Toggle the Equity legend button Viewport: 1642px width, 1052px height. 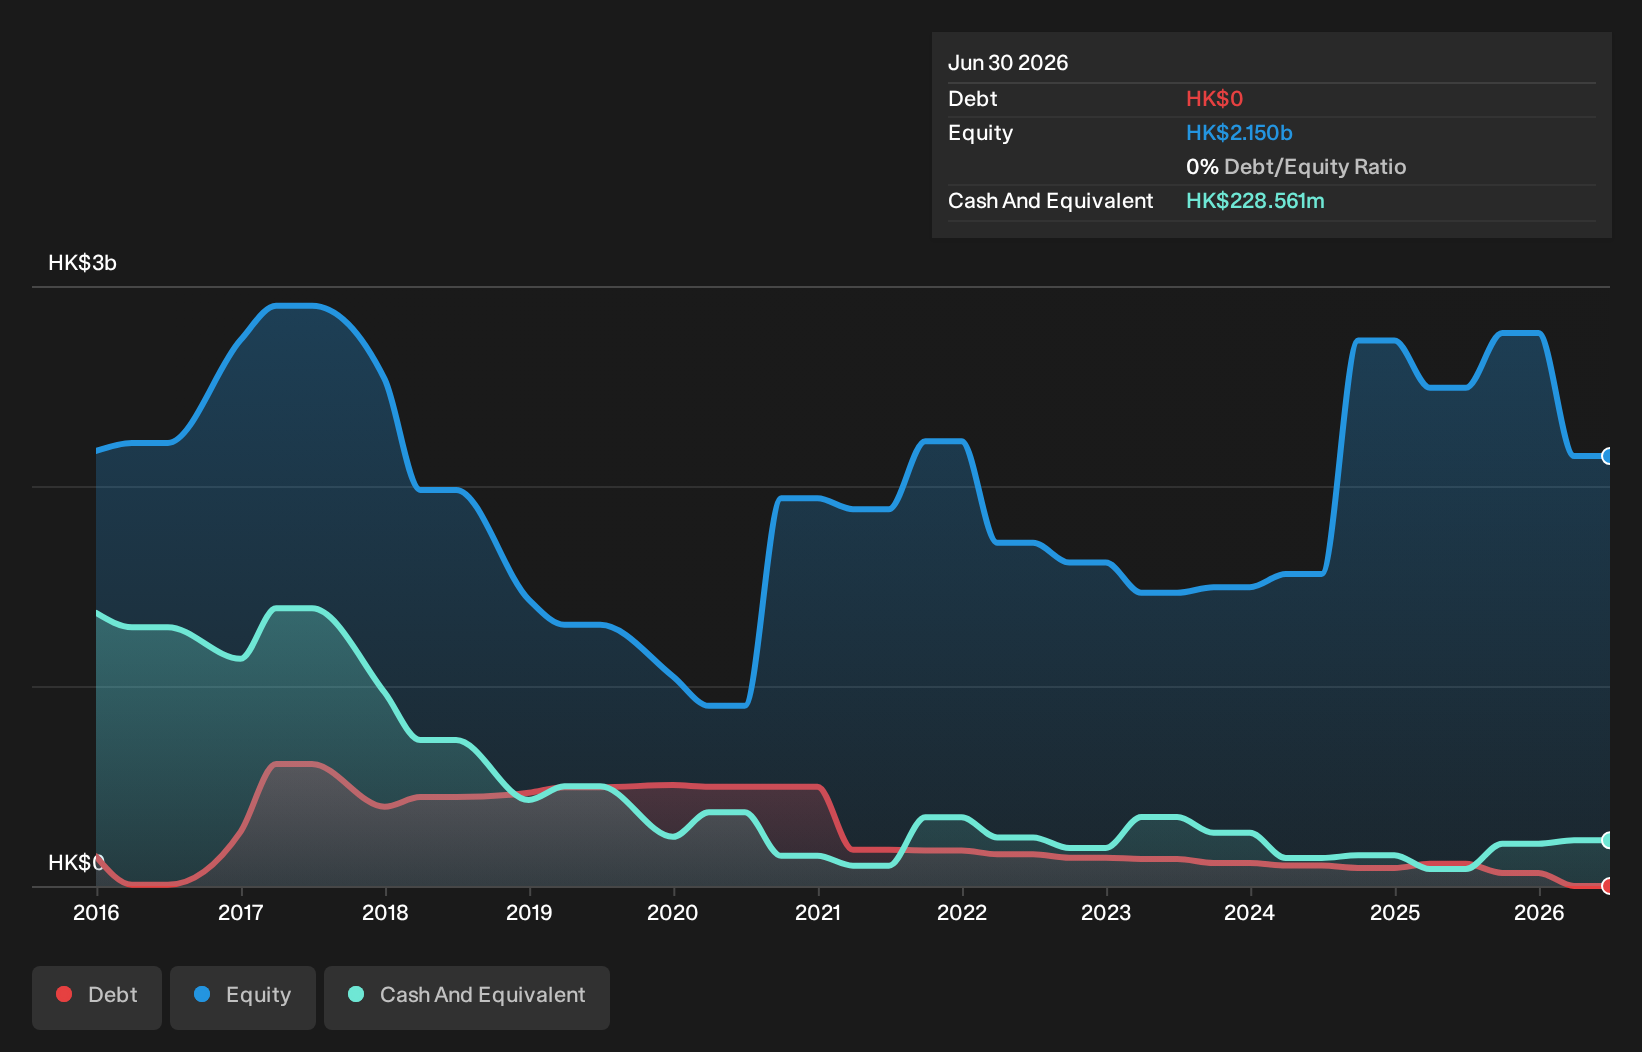pos(243,997)
